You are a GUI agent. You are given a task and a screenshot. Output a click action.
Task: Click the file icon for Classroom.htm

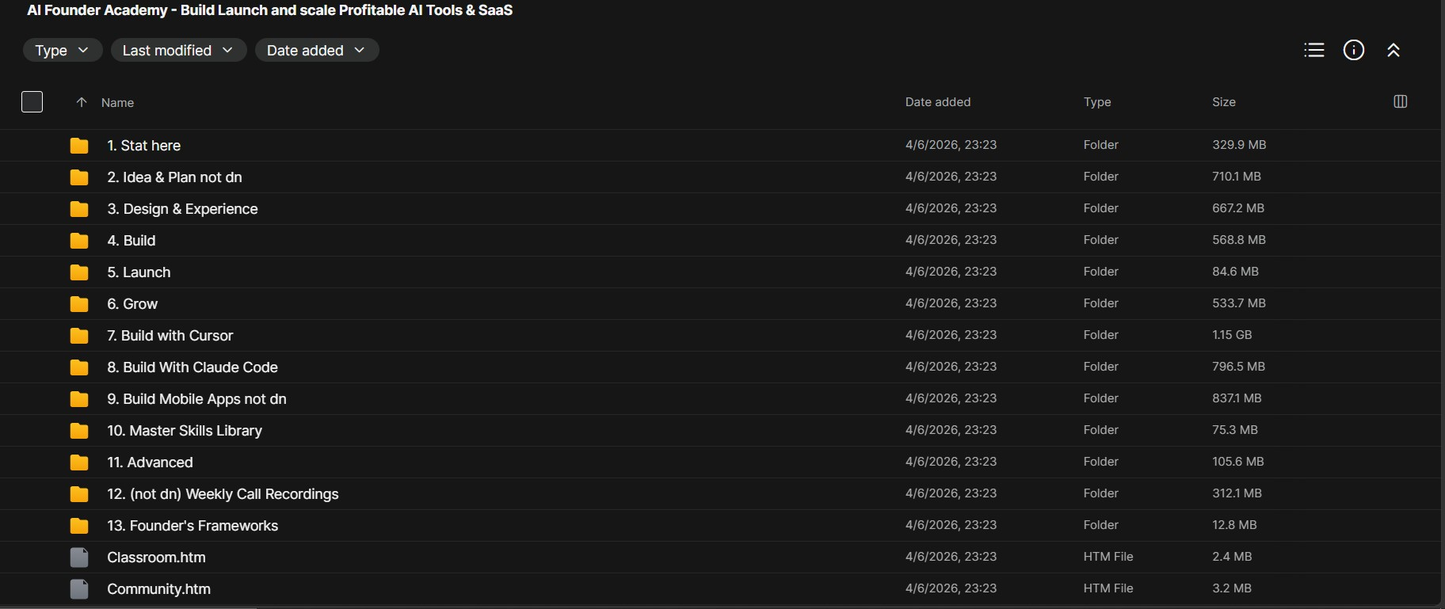click(79, 557)
